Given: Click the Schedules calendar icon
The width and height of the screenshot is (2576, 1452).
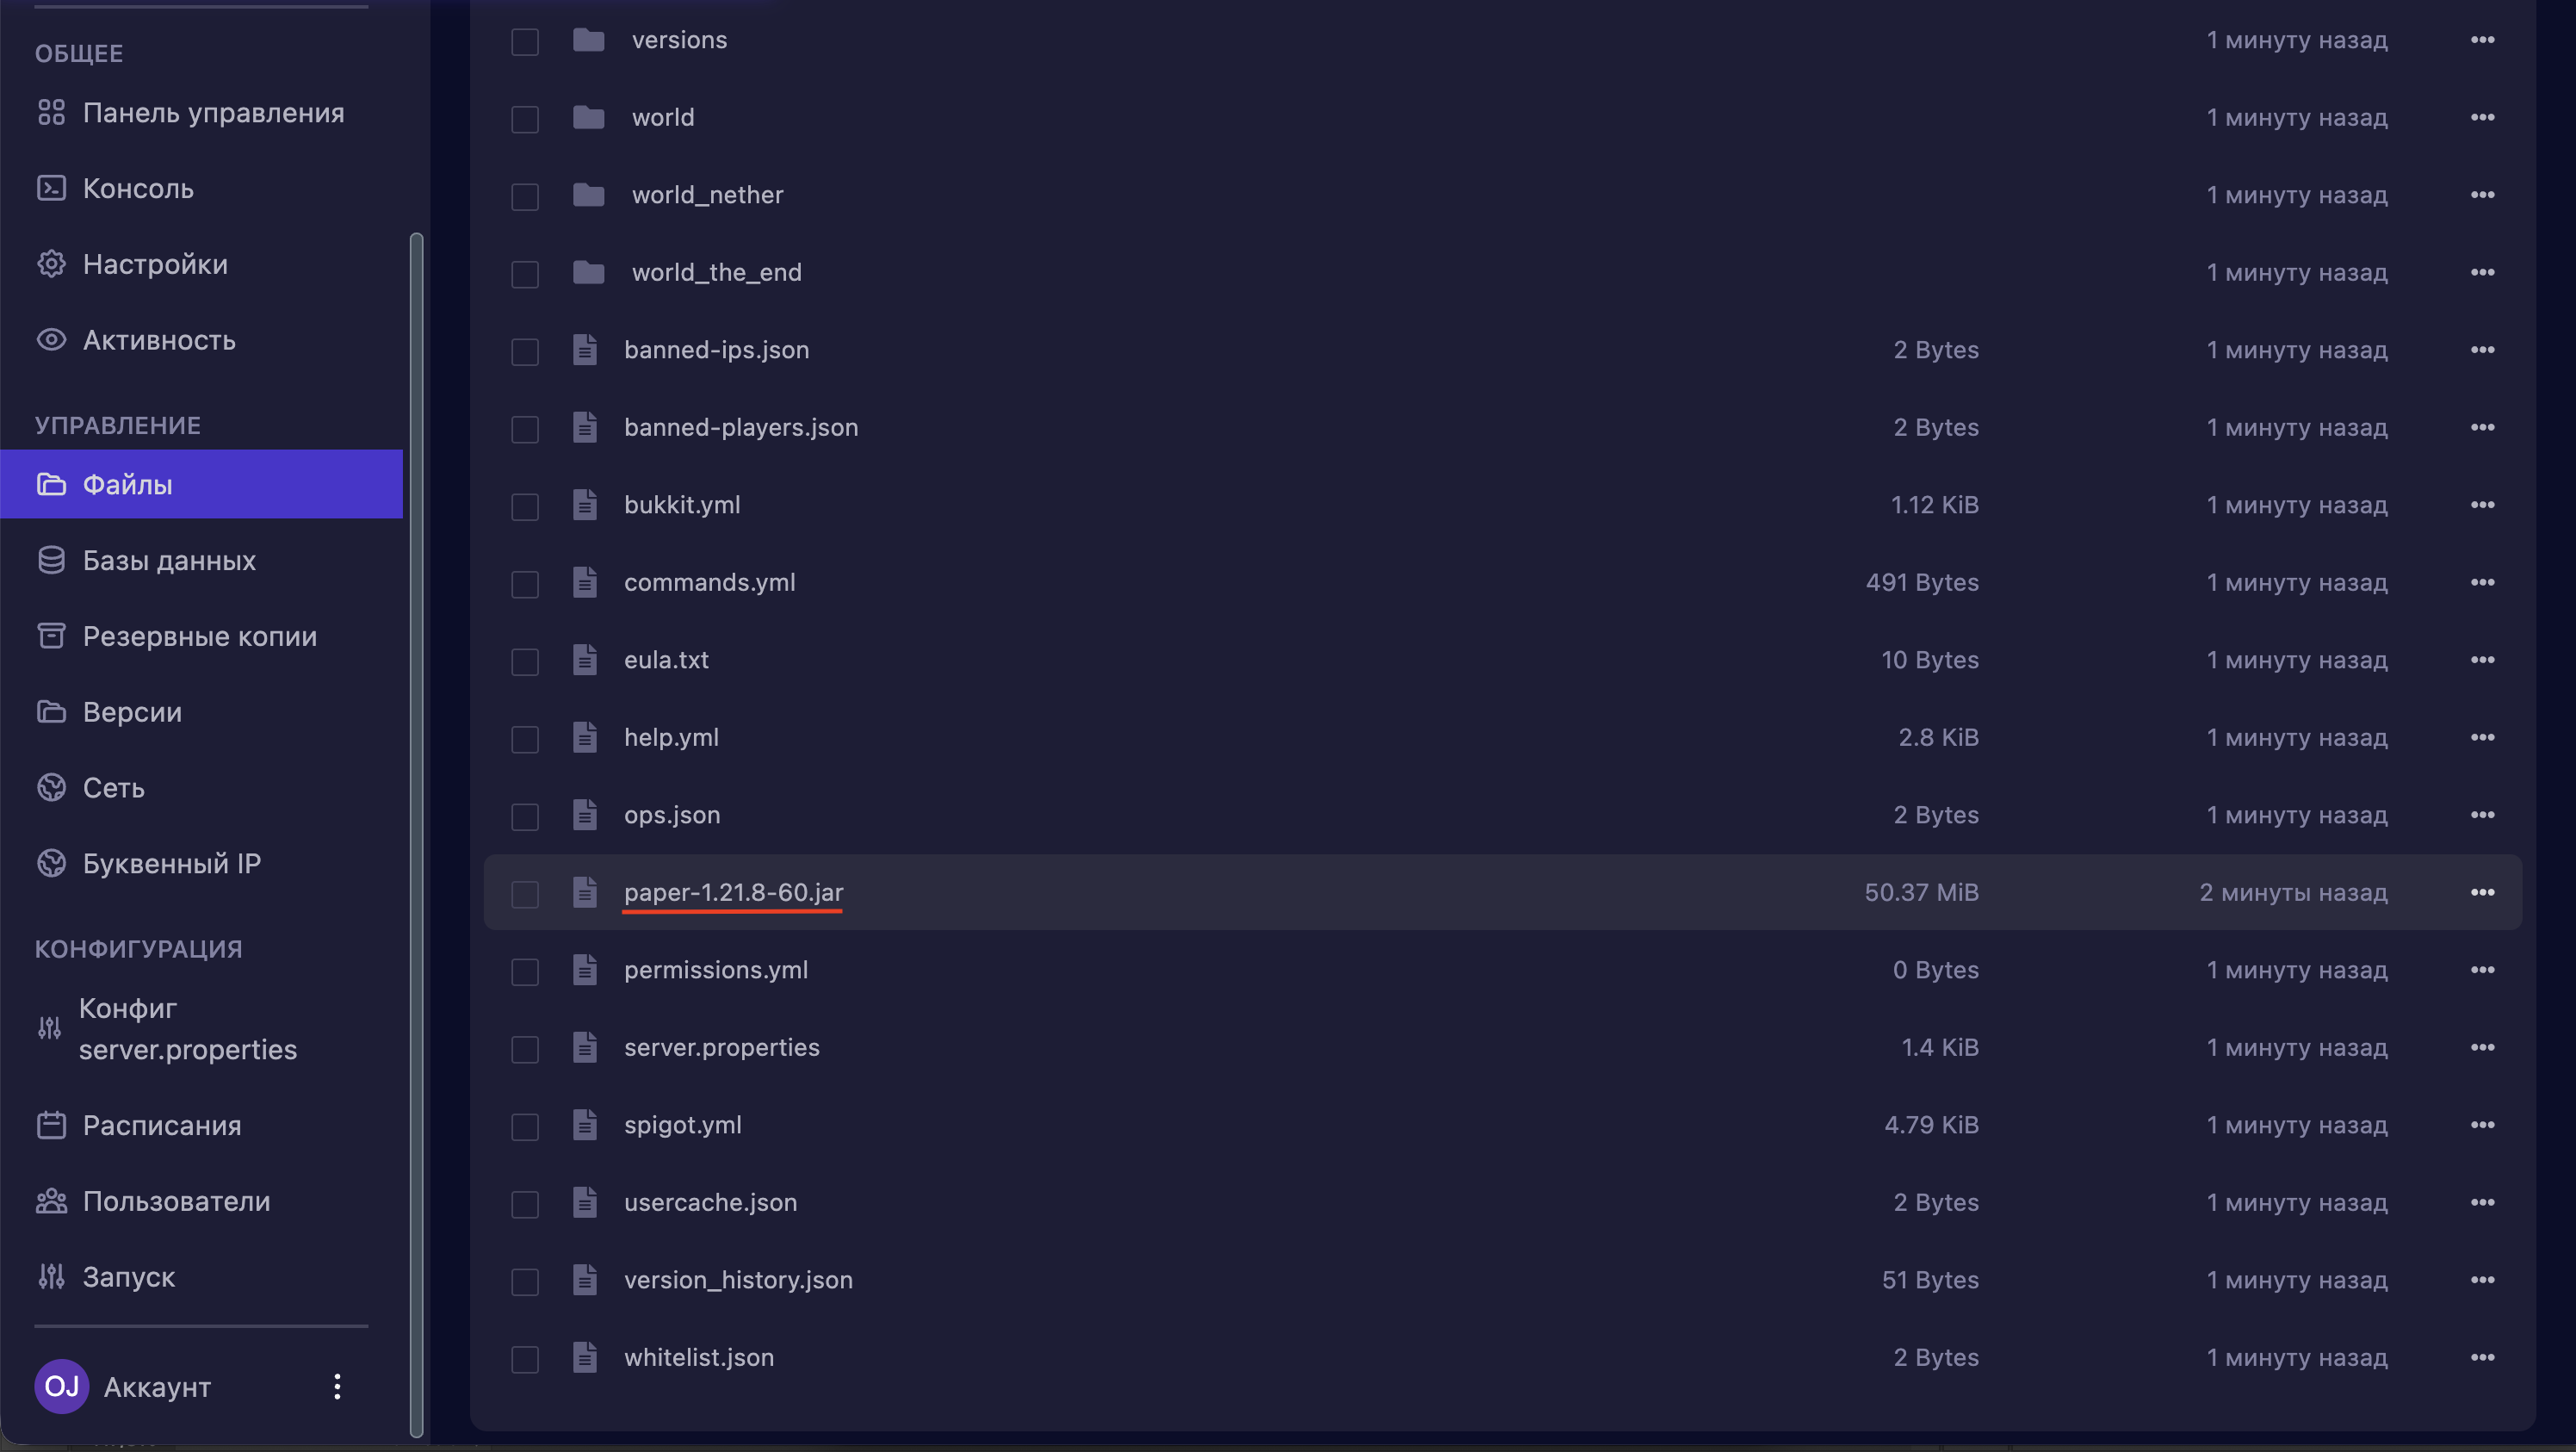Looking at the screenshot, I should (51, 1125).
